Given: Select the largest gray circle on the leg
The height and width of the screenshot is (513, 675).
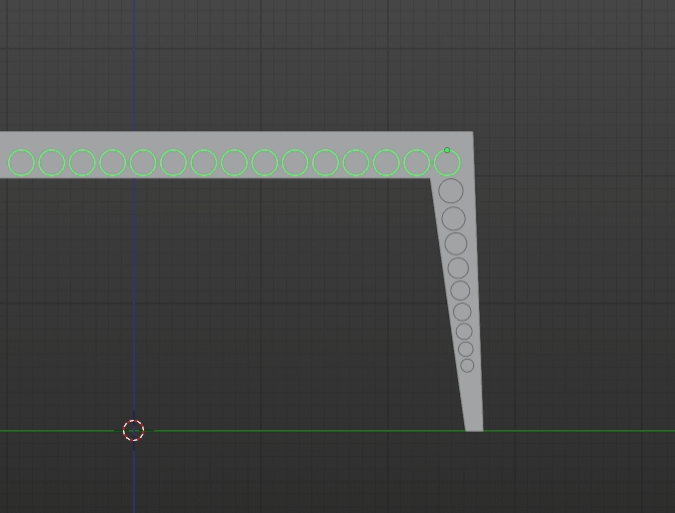Looking at the screenshot, I should [451, 191].
